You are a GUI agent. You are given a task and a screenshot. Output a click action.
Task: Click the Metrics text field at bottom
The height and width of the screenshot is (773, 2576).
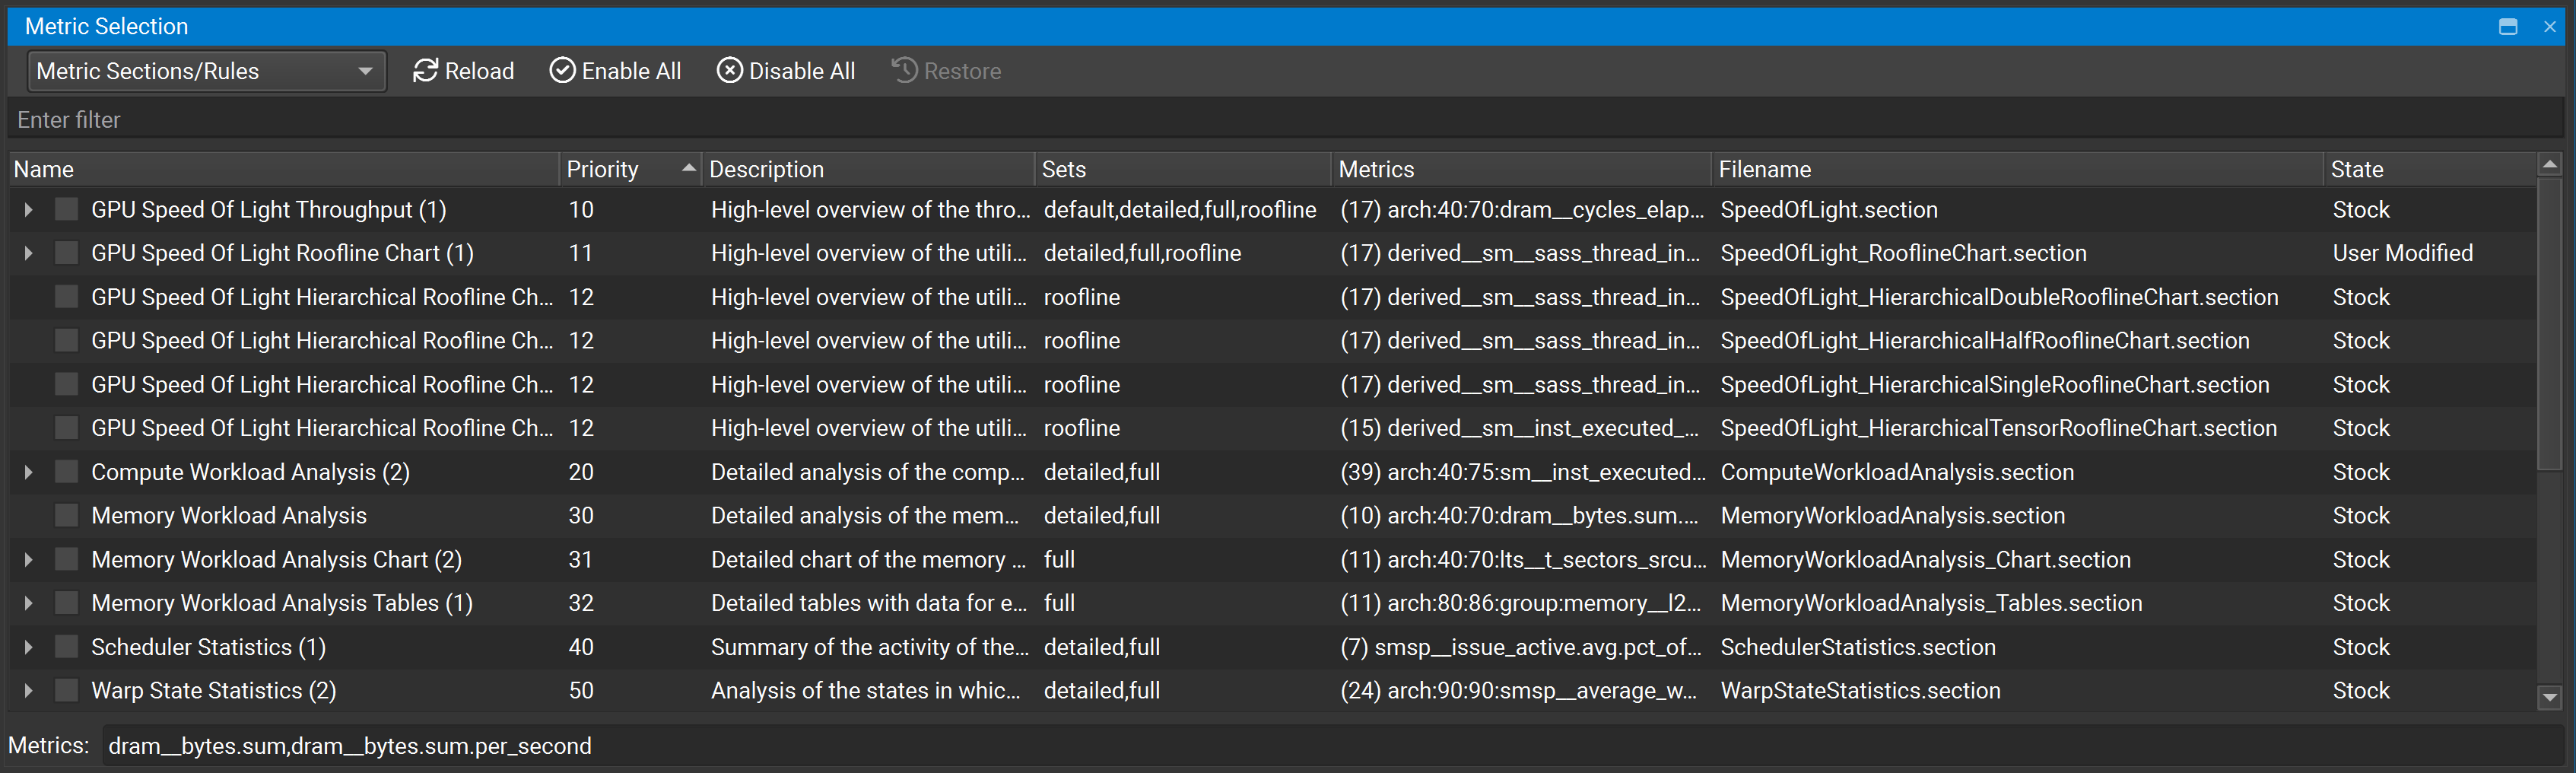click(1332, 746)
